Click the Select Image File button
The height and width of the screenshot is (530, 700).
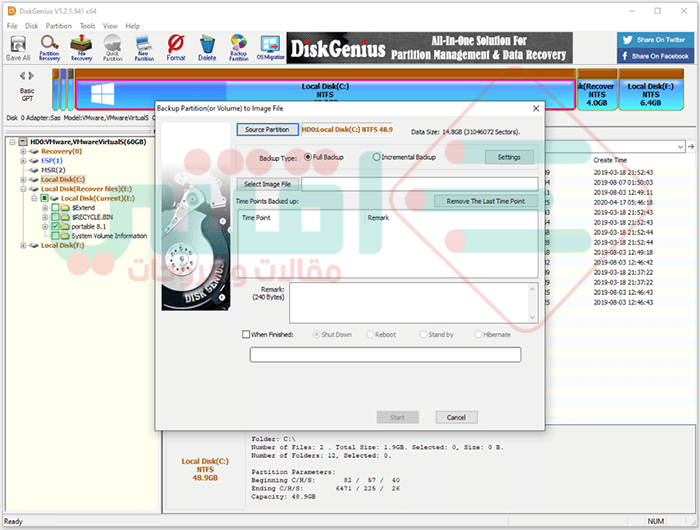coord(267,184)
